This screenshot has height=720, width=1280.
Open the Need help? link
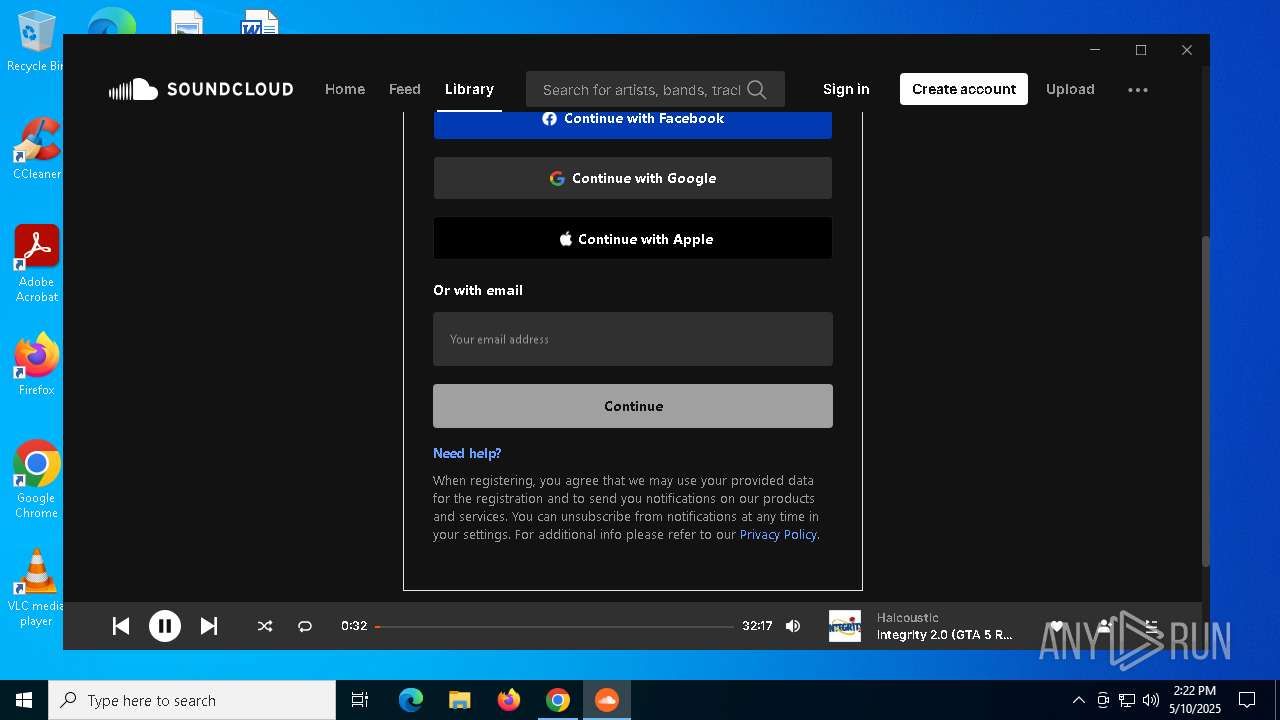pyautogui.click(x=467, y=453)
